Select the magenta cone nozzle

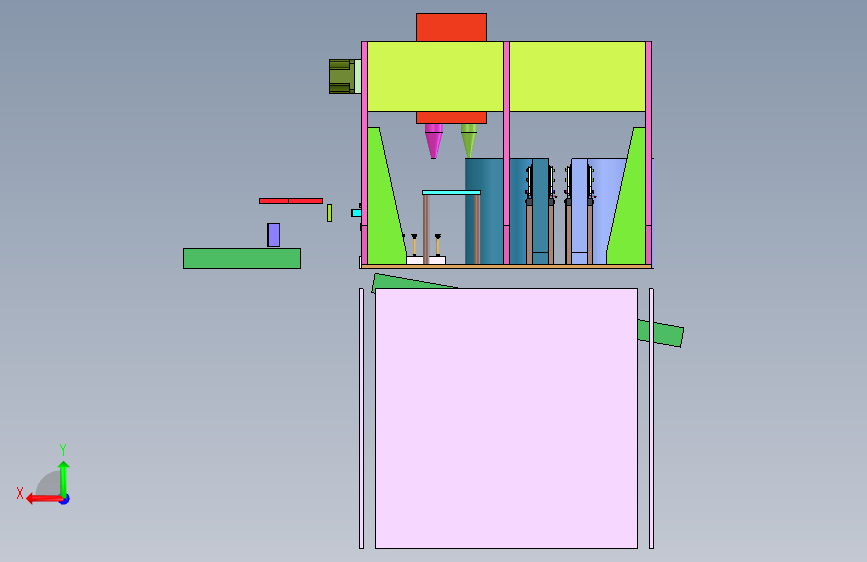[x=434, y=141]
